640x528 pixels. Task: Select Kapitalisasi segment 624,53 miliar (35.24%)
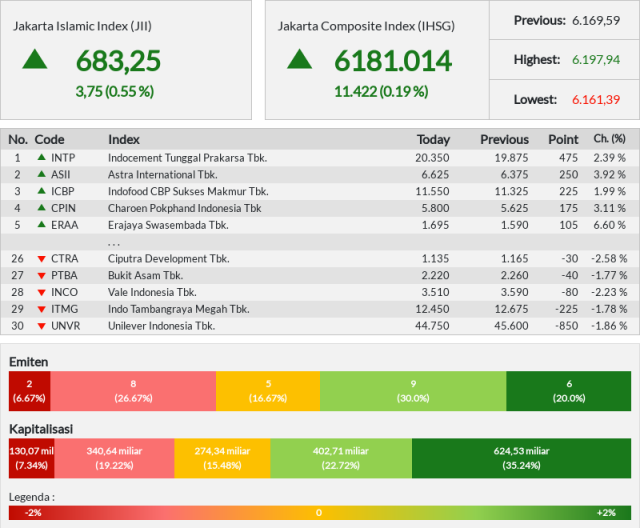click(521, 458)
